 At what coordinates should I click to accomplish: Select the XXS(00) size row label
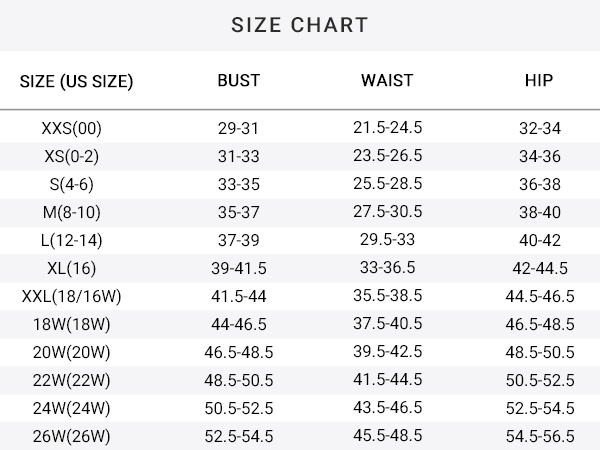(72, 128)
